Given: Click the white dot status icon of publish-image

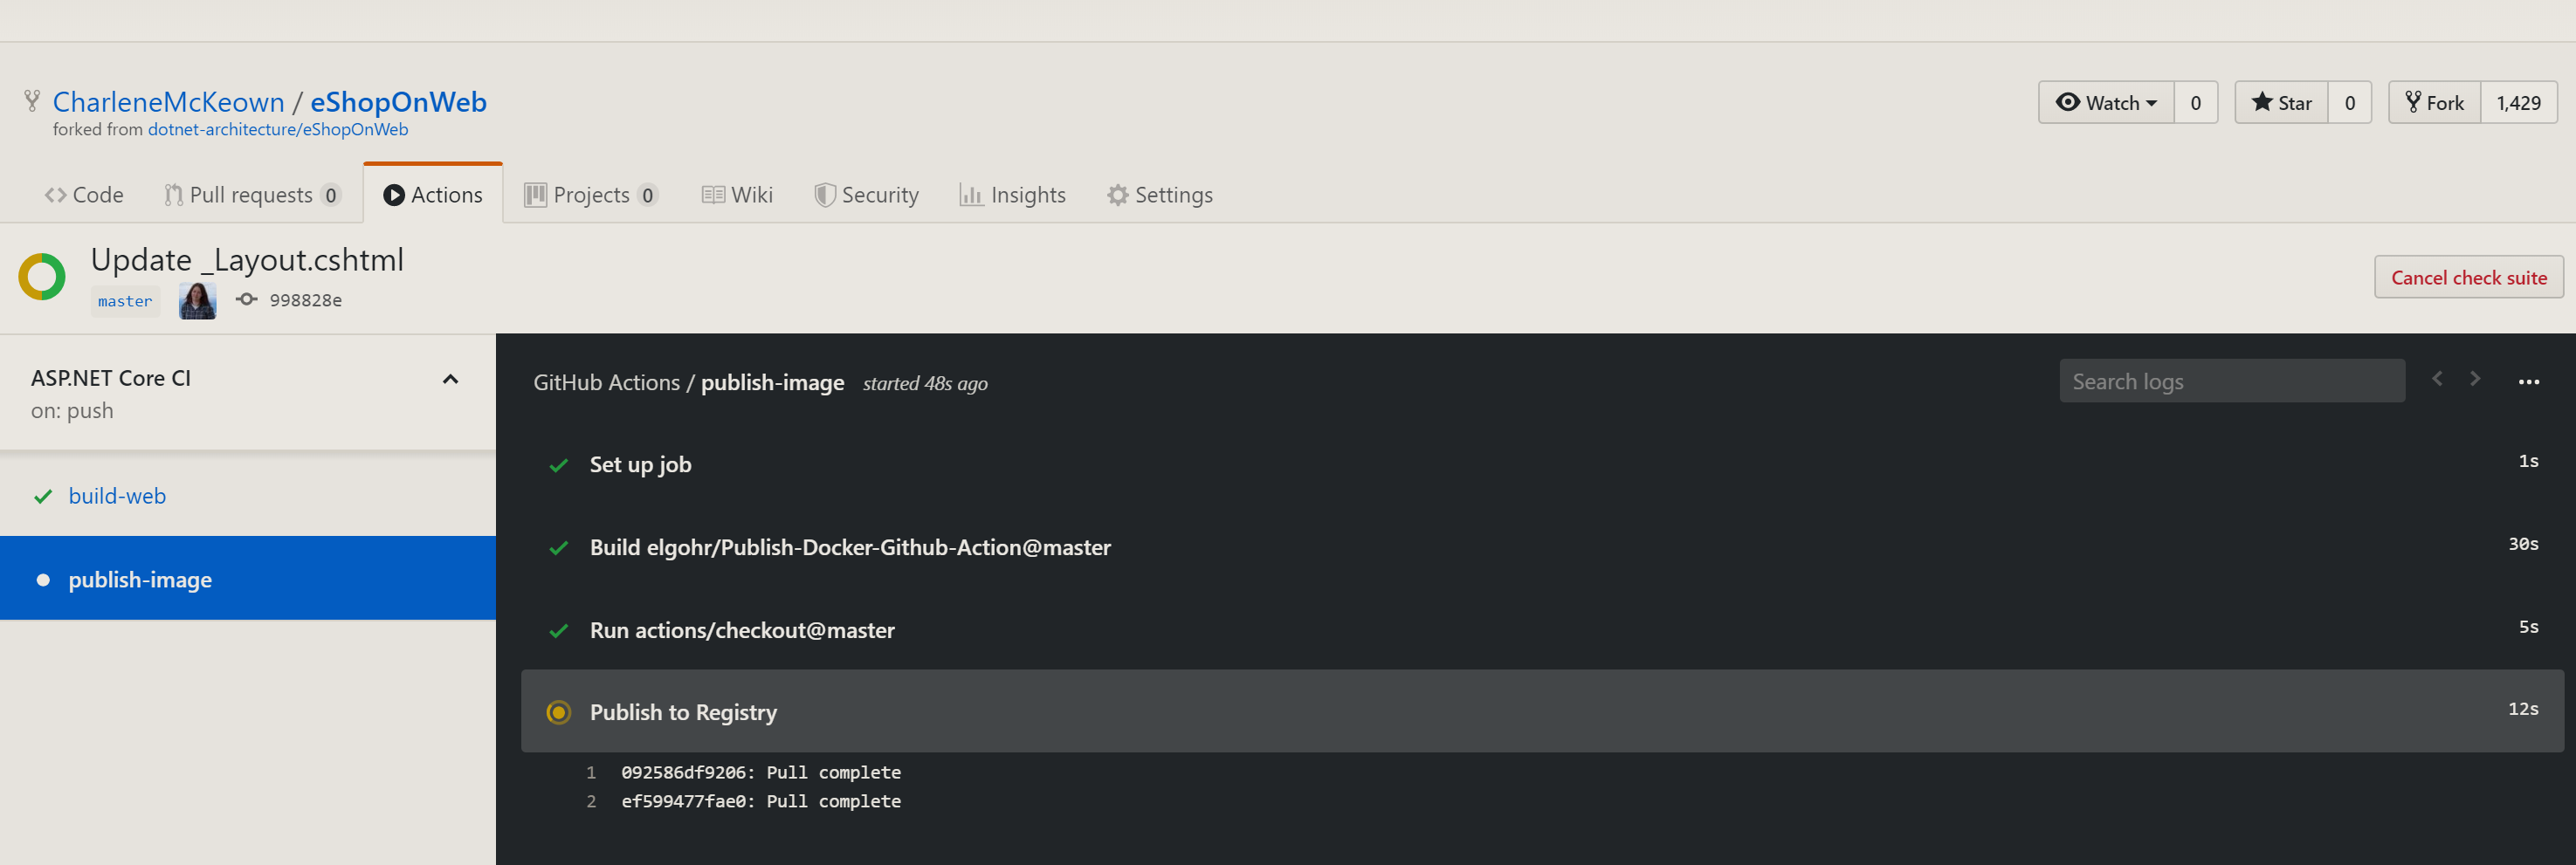Looking at the screenshot, I should [43, 580].
